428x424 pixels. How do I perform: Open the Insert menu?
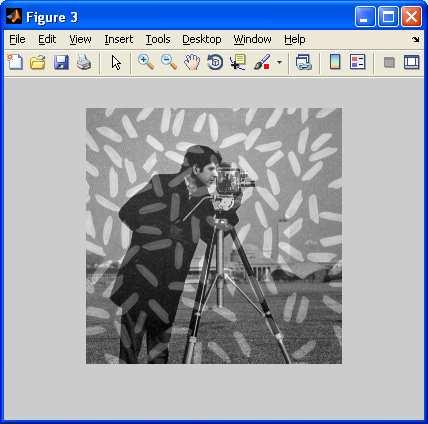pos(119,39)
